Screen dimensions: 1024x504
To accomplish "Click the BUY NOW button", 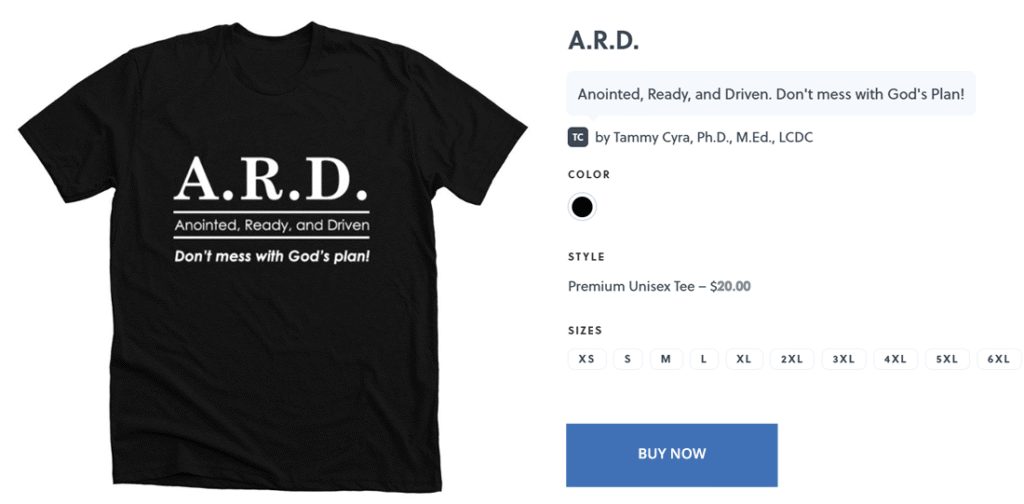I will [671, 455].
